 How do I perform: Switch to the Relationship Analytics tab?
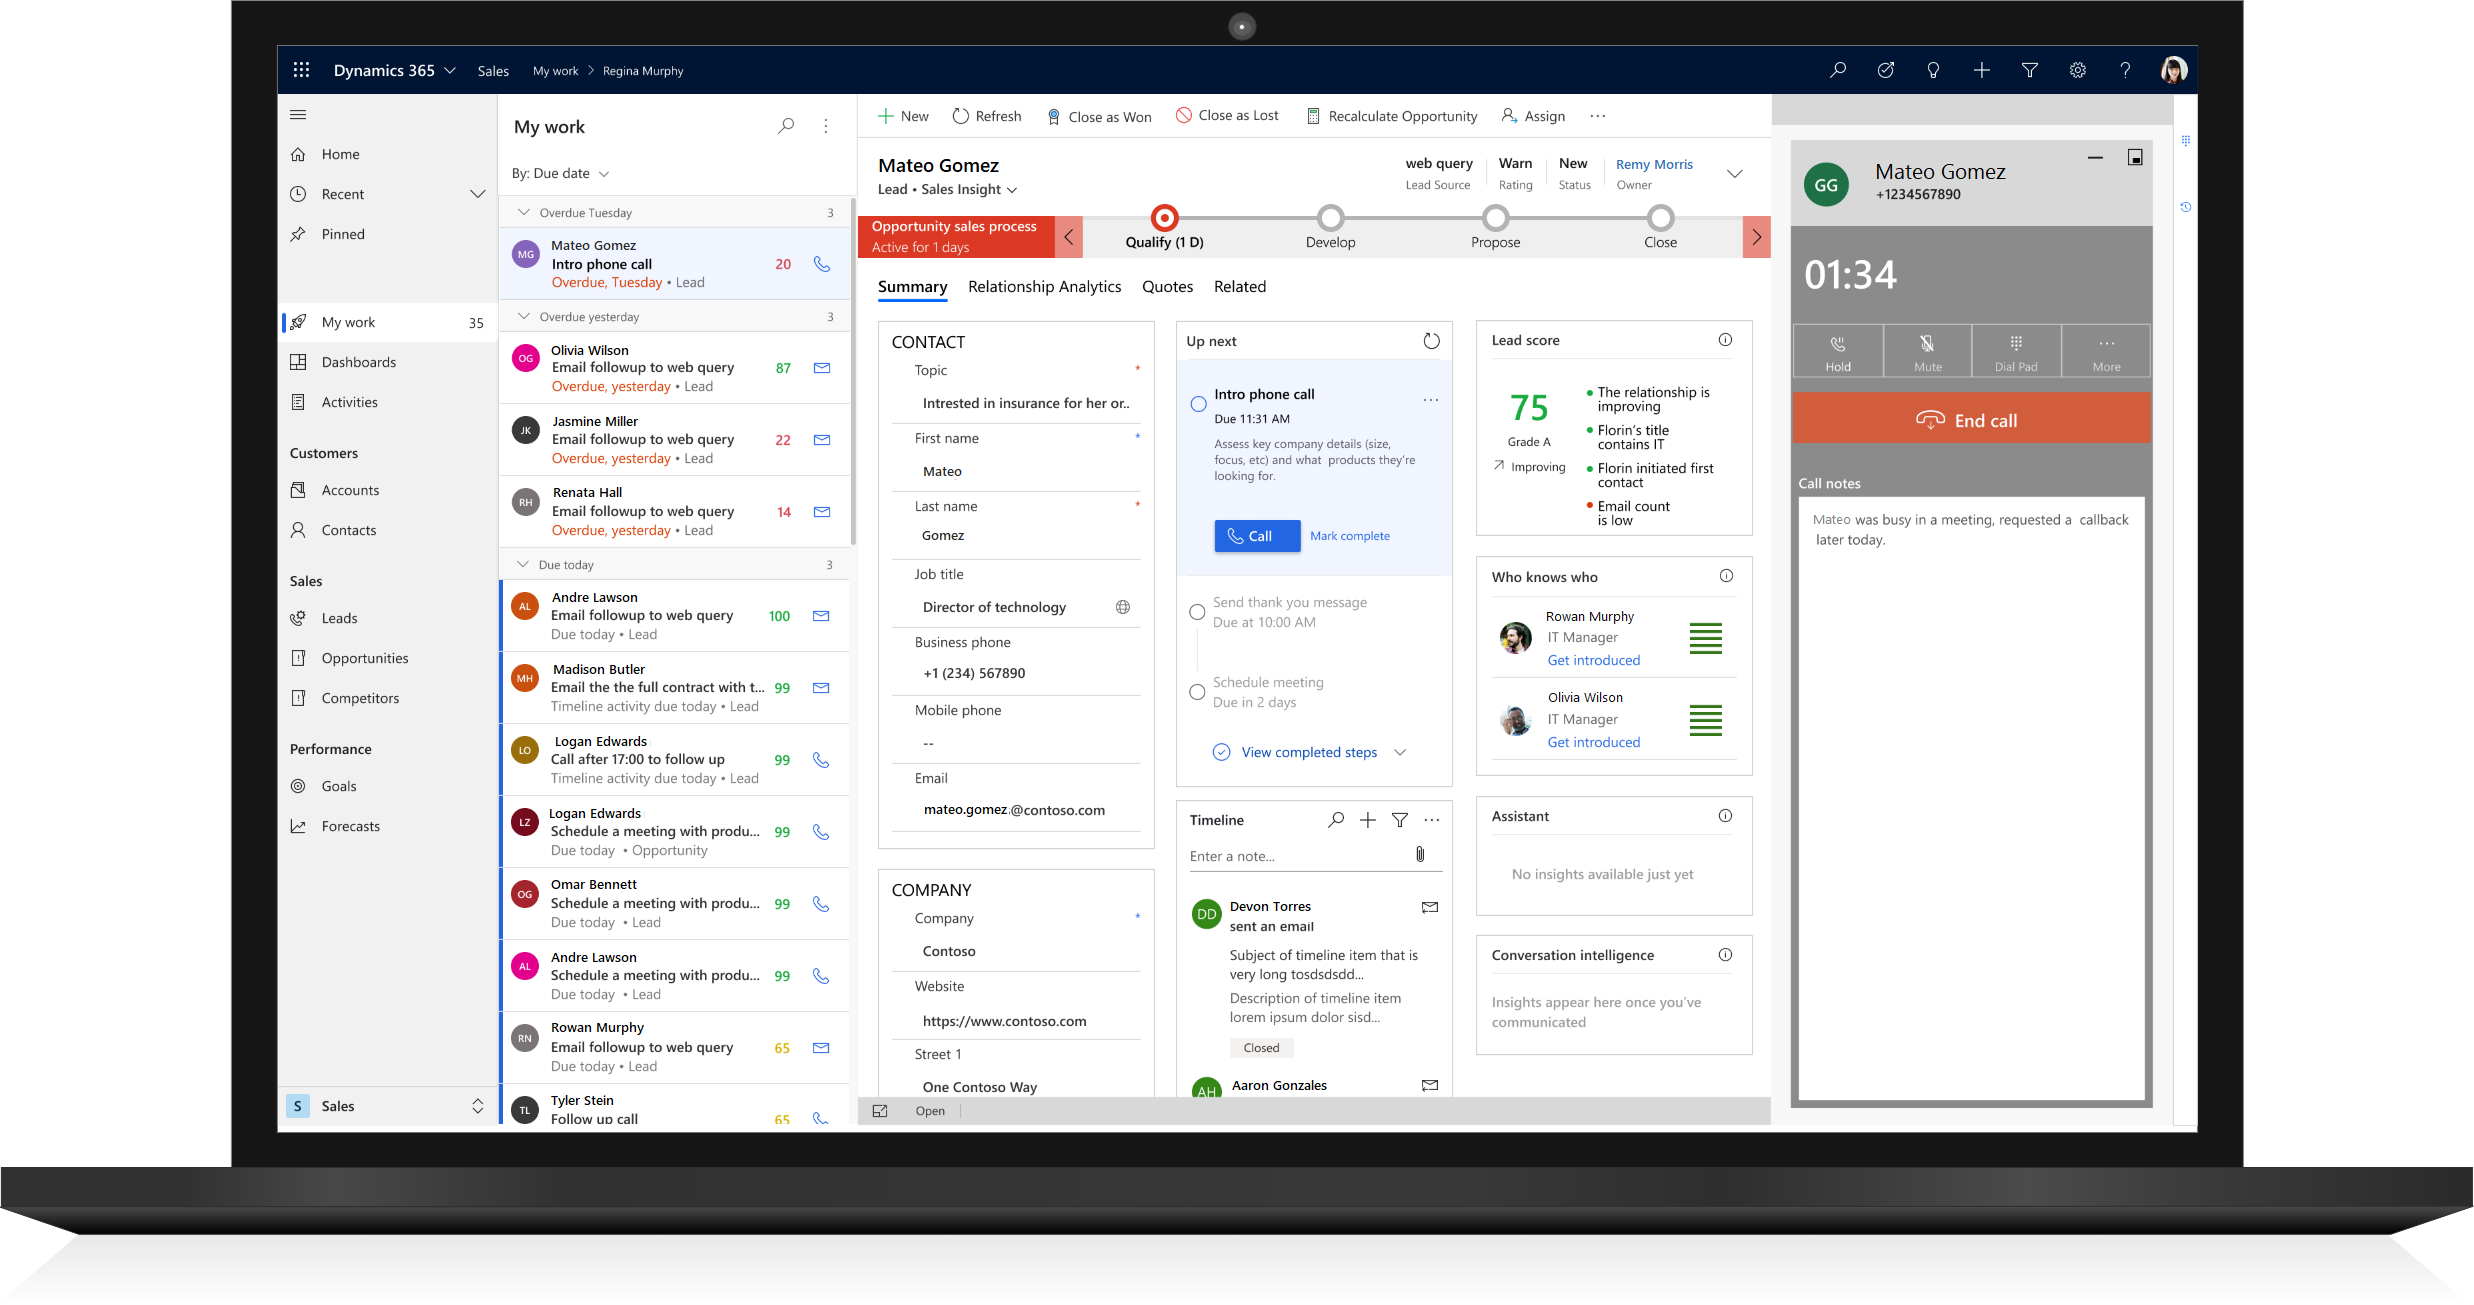click(x=1044, y=286)
